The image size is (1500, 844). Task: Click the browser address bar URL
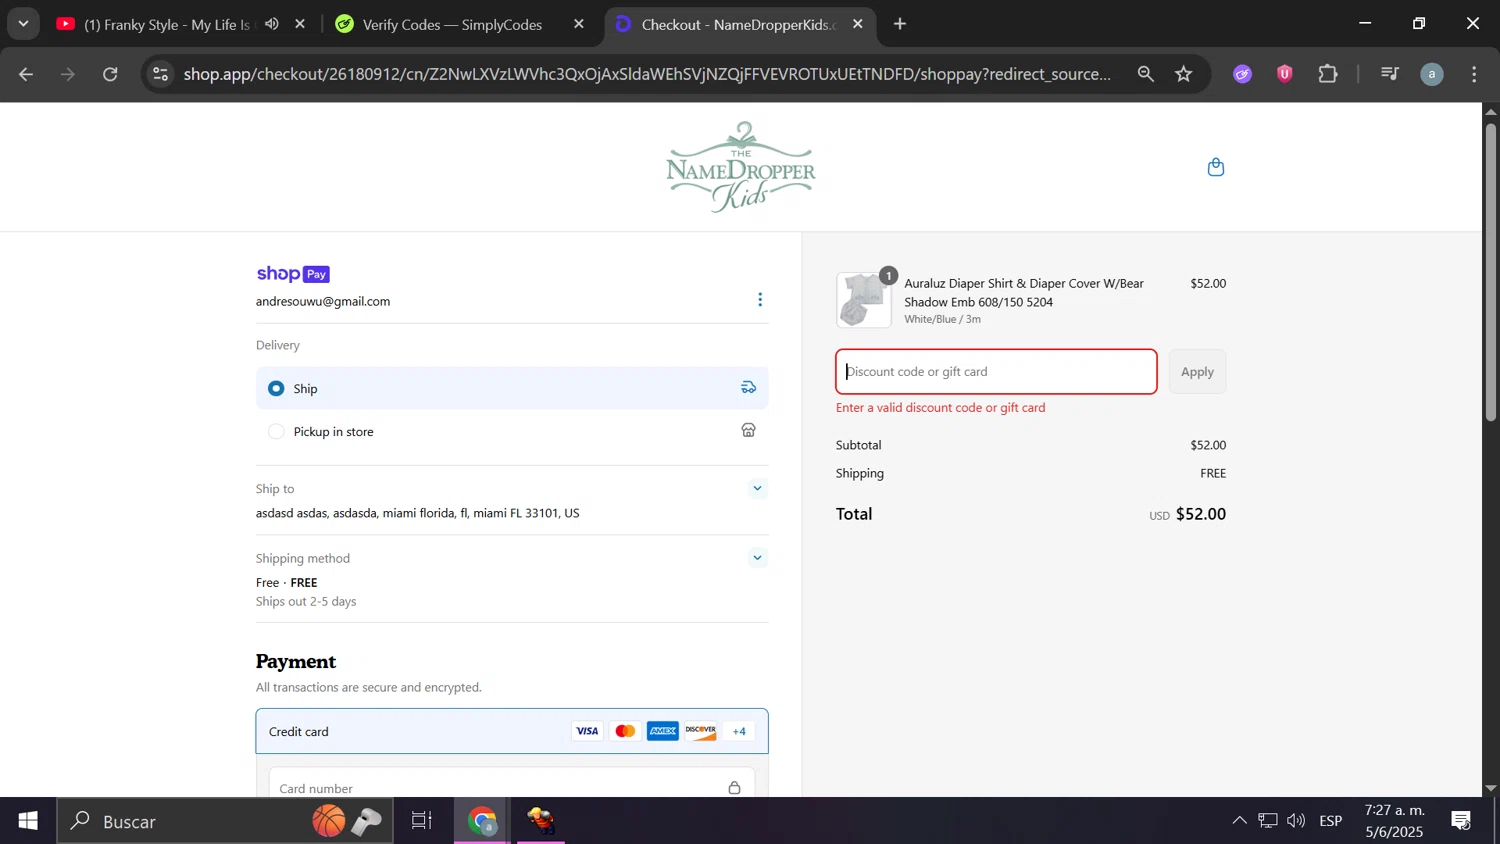[x=647, y=74]
